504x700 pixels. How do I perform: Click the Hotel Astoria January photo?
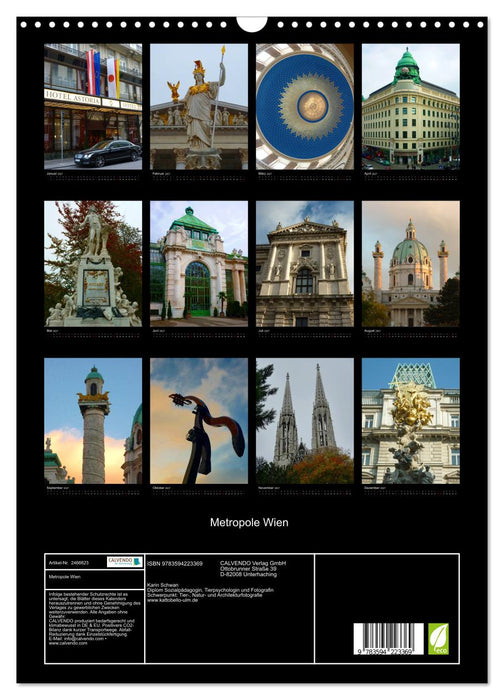(x=93, y=107)
